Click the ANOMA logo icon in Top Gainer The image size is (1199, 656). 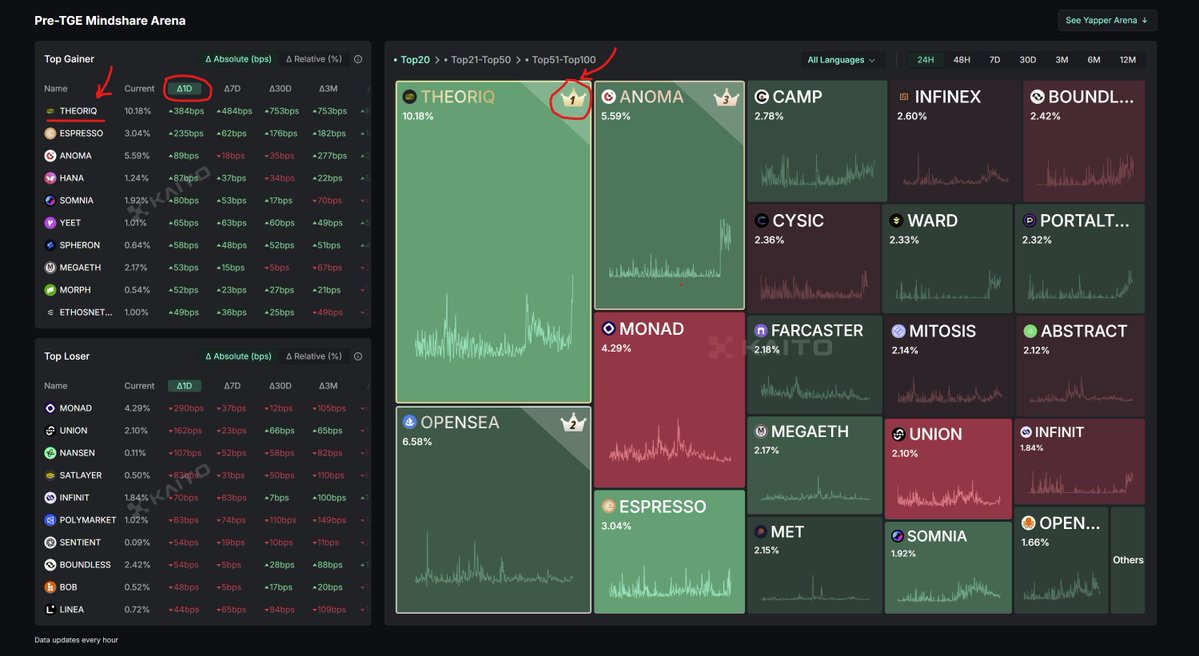(50, 155)
